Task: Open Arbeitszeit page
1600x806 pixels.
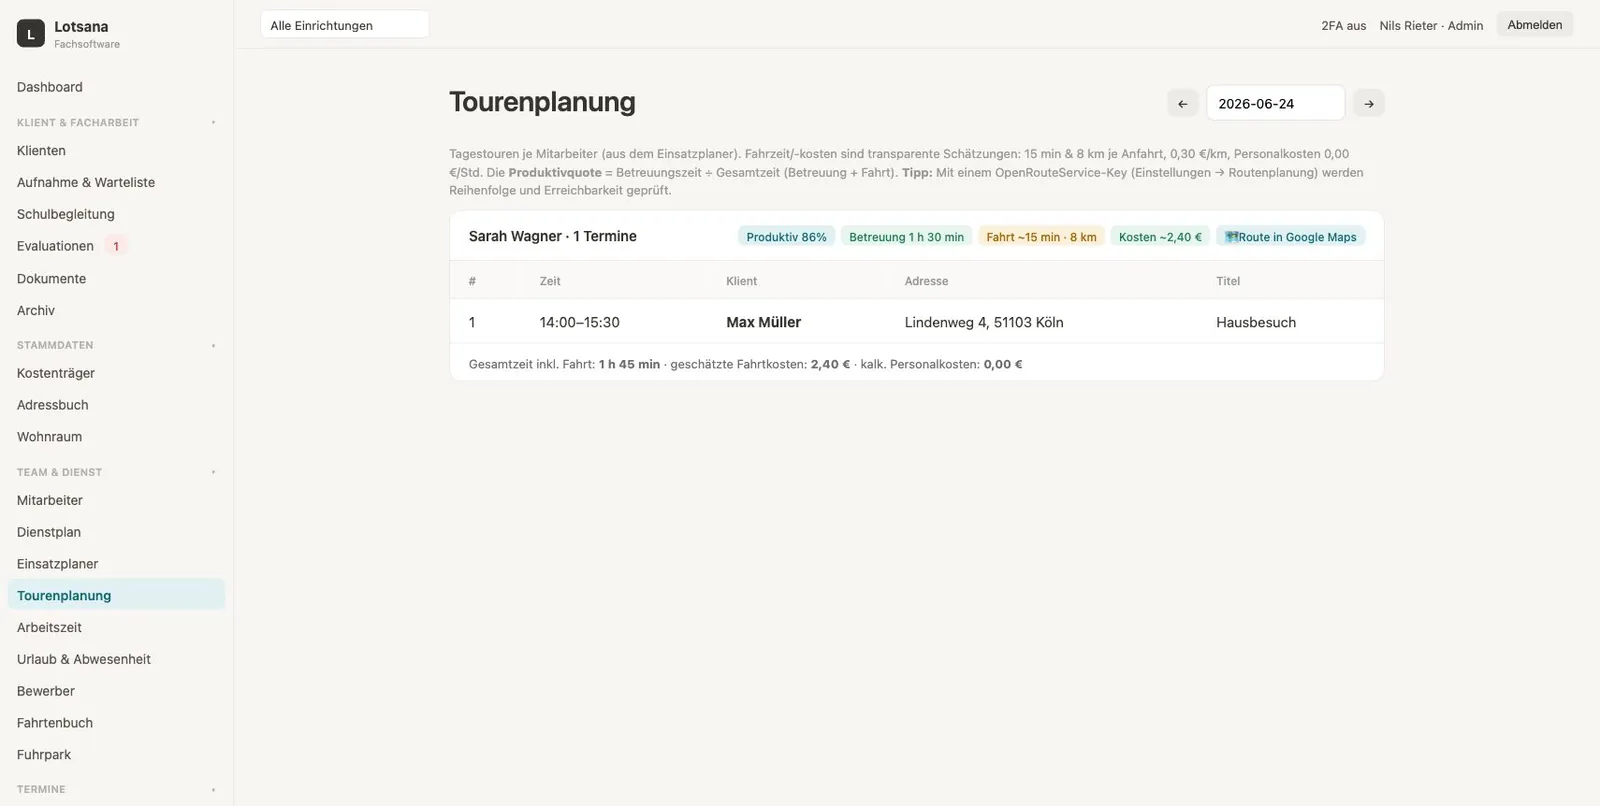Action: click(116, 627)
